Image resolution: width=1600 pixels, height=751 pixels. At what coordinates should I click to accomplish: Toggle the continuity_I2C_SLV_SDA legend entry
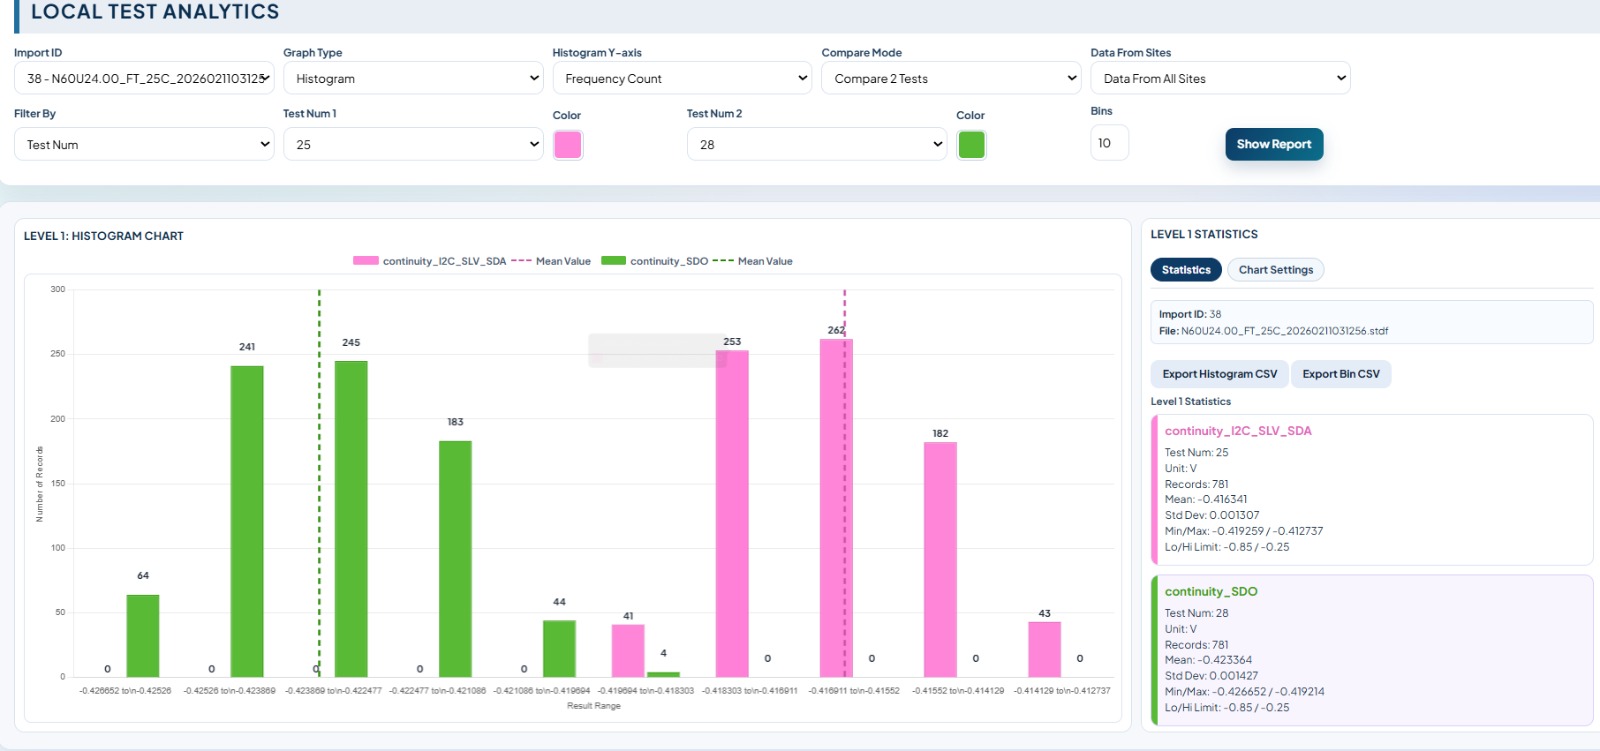click(430, 261)
